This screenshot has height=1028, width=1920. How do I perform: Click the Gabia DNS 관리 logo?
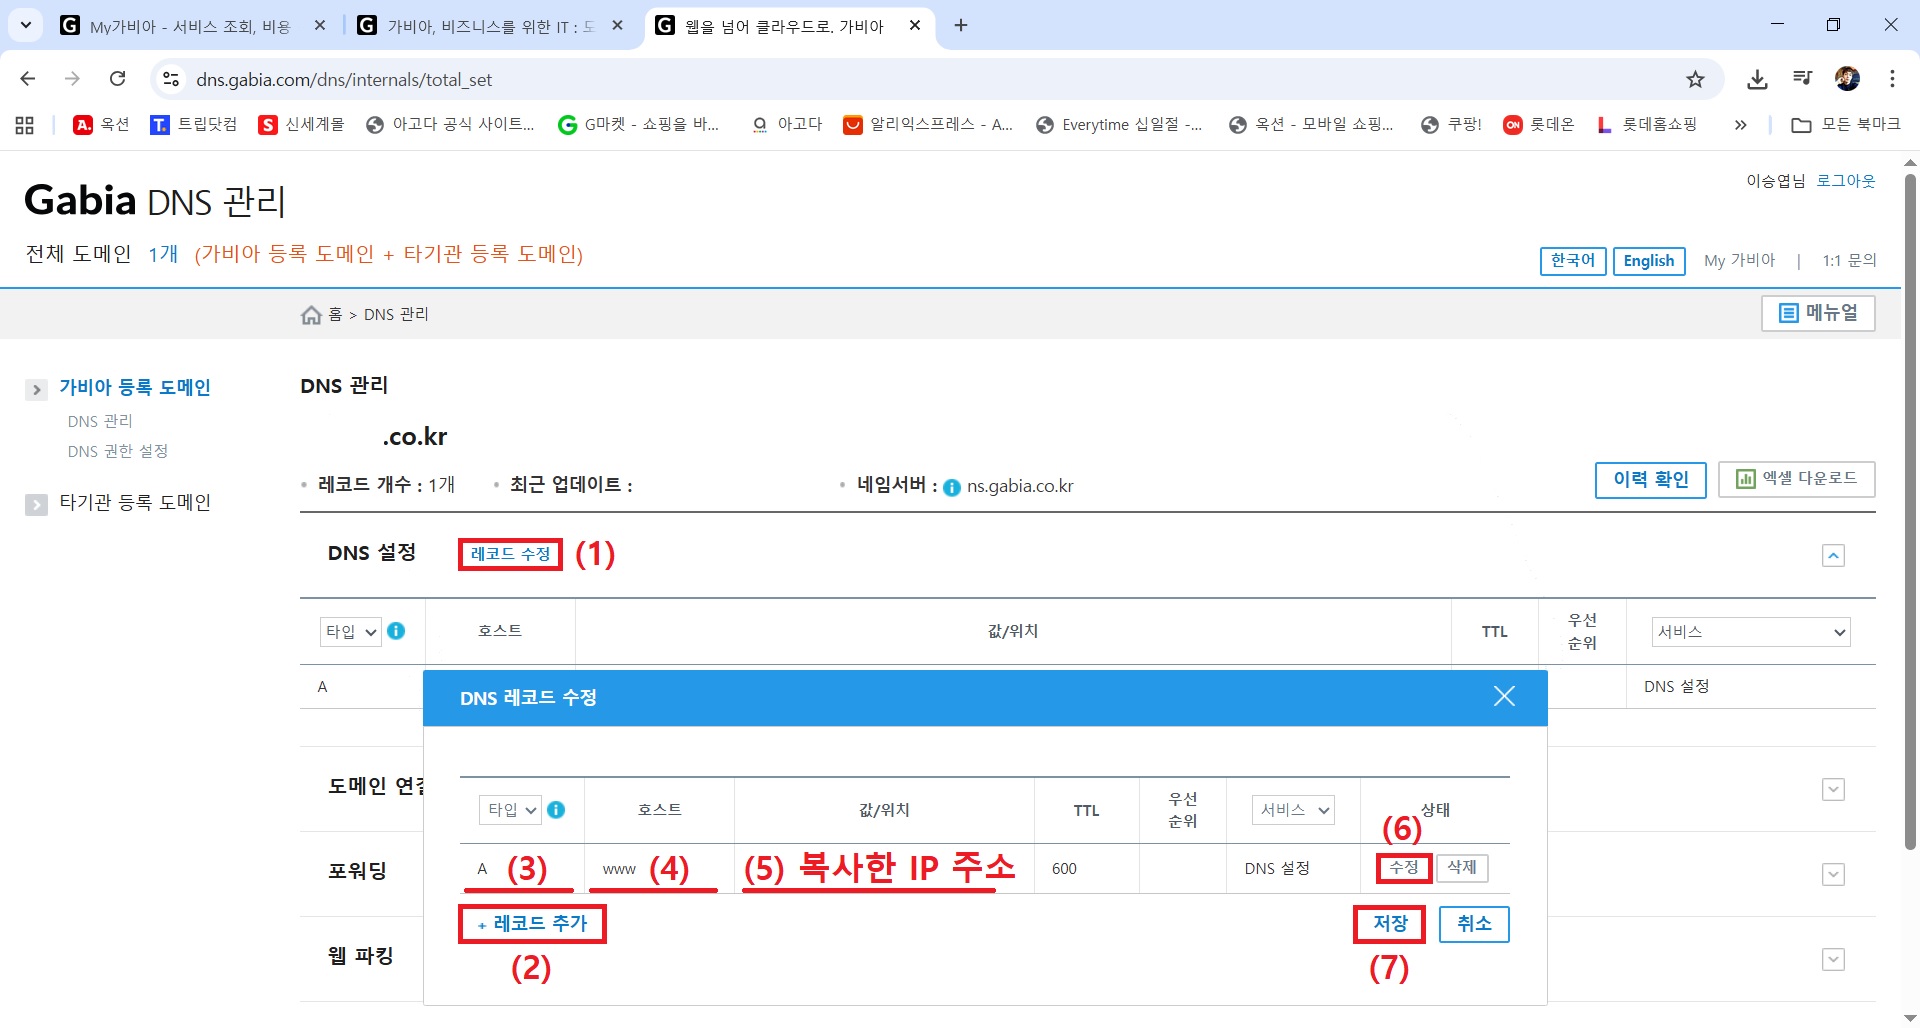155,201
